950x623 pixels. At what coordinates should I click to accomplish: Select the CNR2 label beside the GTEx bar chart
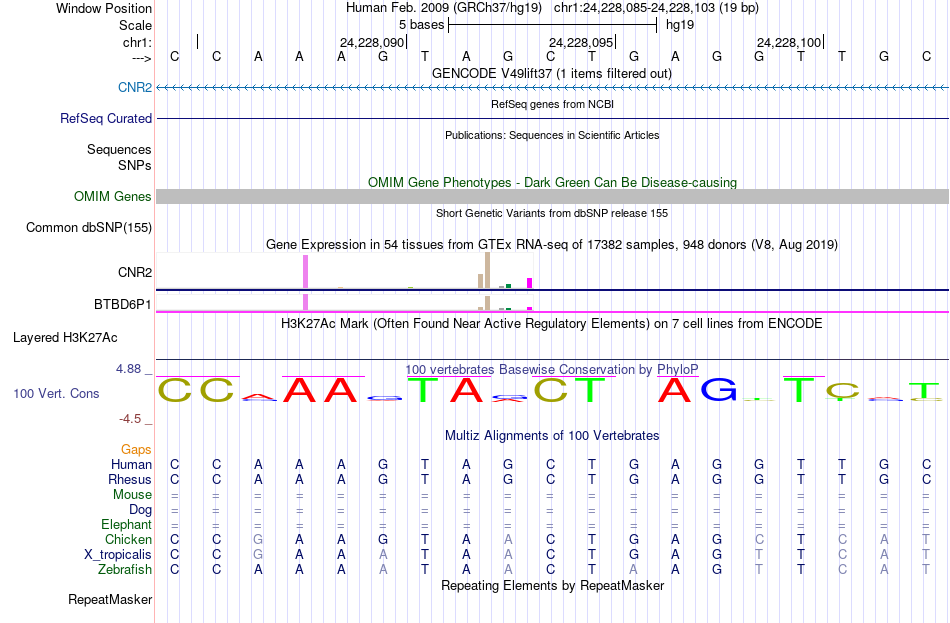135,272
